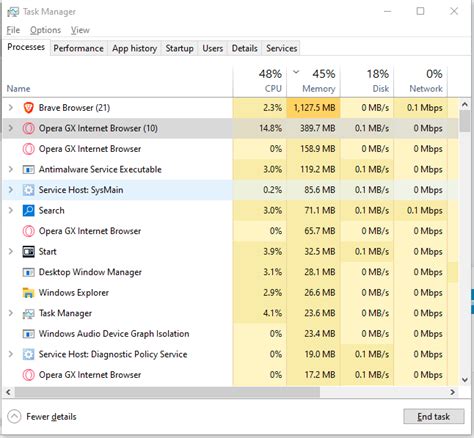Screen dimensions: 474x438
Task: Switch to the Startup tab
Action: click(180, 48)
